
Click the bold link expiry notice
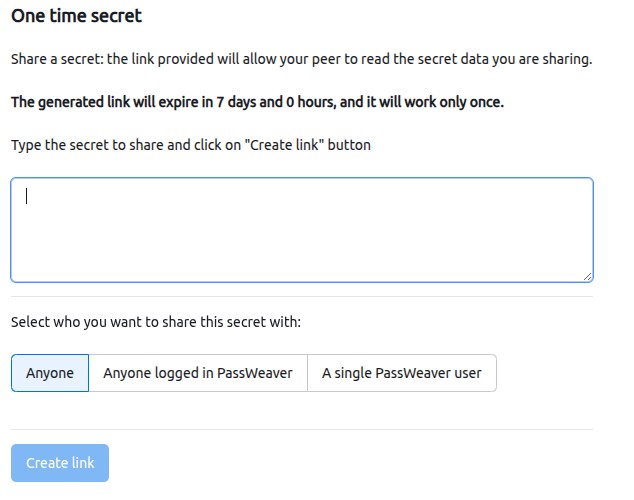(257, 102)
